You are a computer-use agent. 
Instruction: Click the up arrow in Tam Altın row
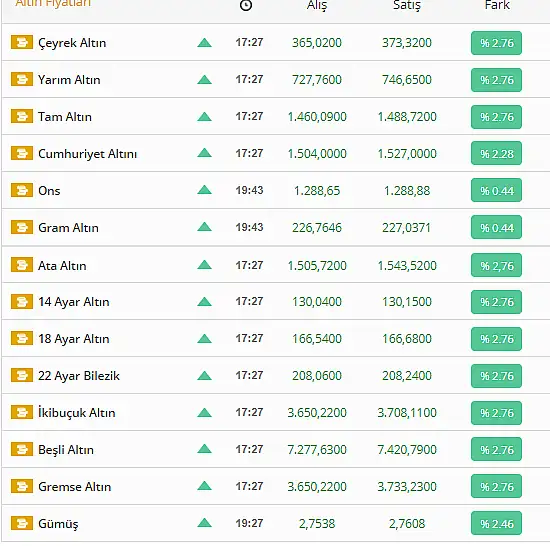(x=204, y=116)
